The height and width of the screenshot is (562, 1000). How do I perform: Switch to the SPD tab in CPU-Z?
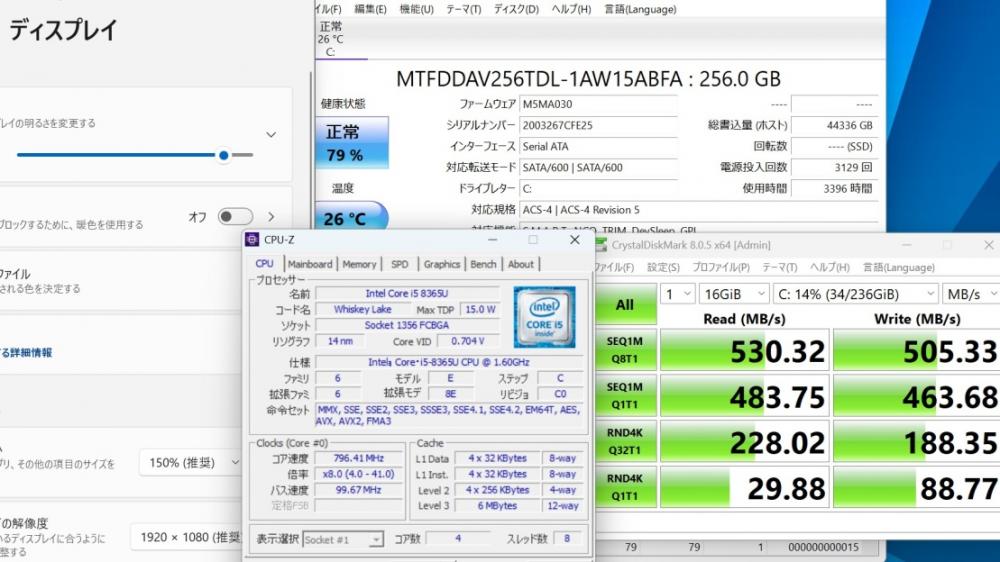[400, 264]
